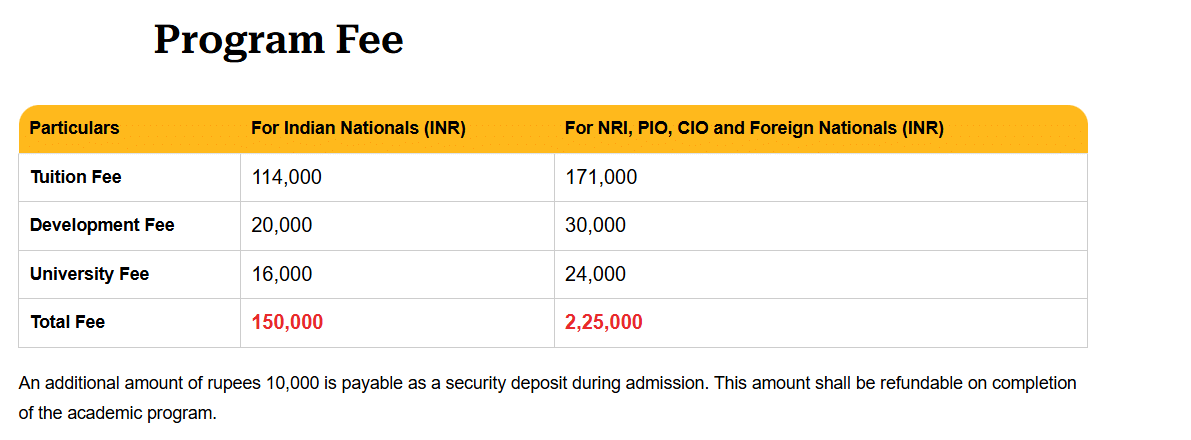Click the red 150,000 total fee
Screen dimensions: 1191x440
pos(287,322)
